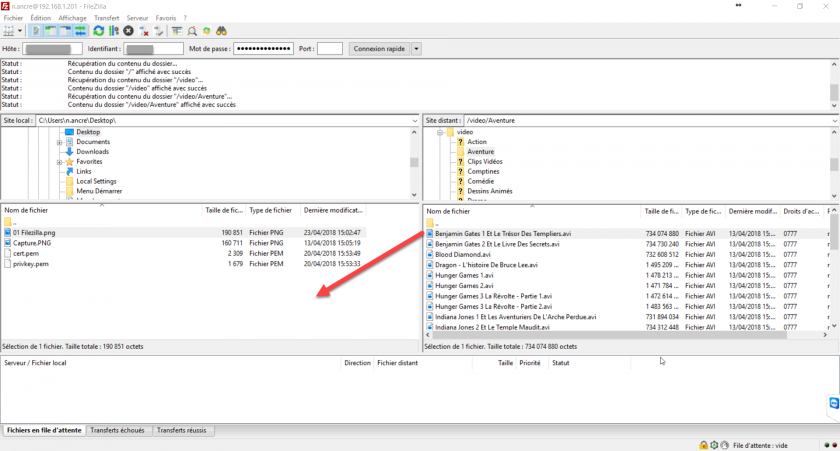The image size is (840, 451).
Task: Click the Identifiant input field
Action: (x=153, y=49)
